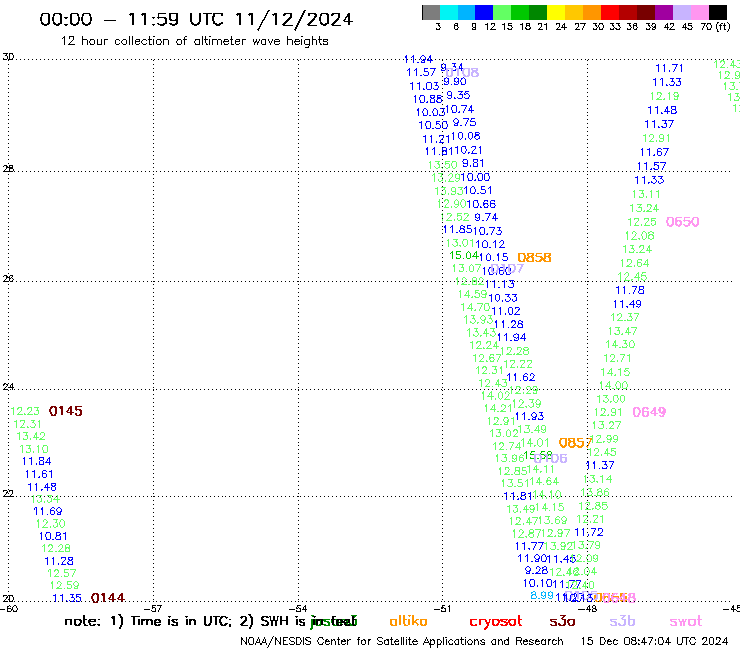Click the wave height value 14.00
The width and height of the screenshot is (740, 650).
[x=614, y=386]
